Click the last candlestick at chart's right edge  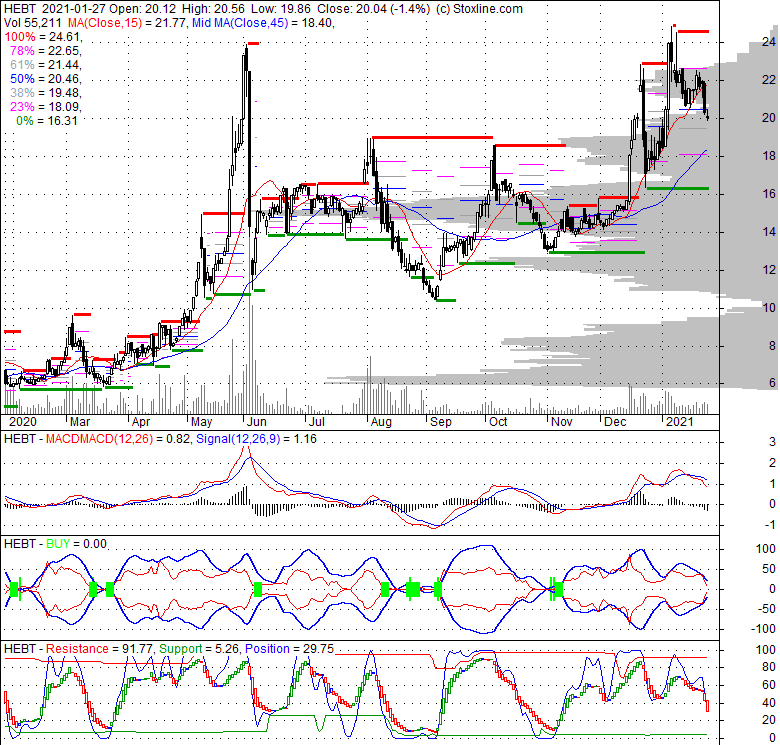pos(708,116)
